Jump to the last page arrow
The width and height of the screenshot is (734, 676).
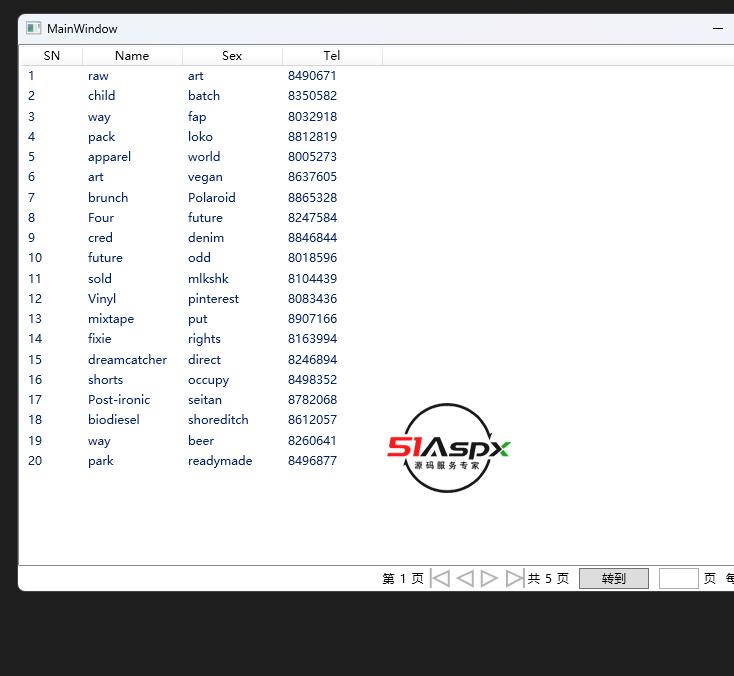pyautogui.click(x=514, y=578)
